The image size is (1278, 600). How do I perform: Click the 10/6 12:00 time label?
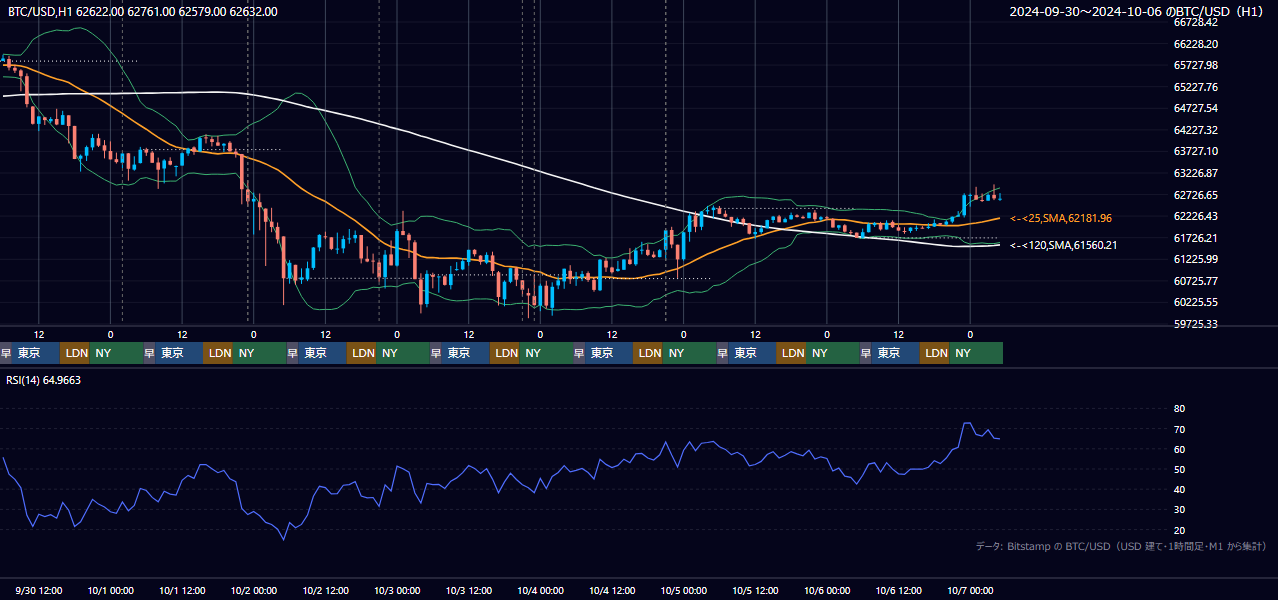pos(899,590)
